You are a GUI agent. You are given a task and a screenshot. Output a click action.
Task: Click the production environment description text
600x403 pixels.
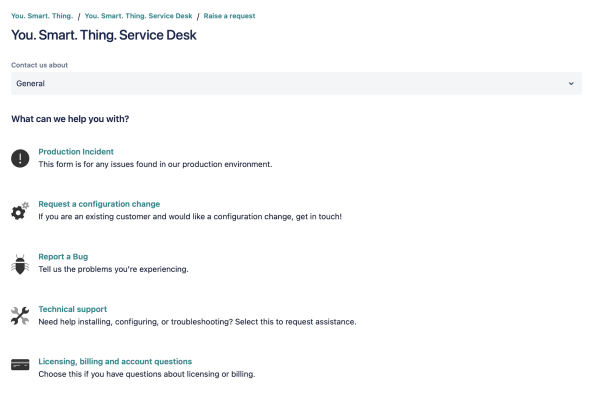coord(155,164)
